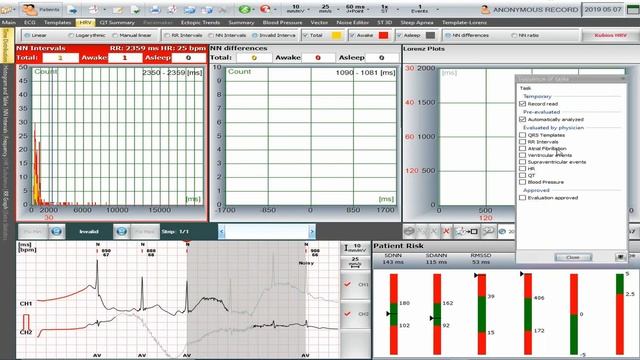This screenshot has height=360, width=640.
Task: Open the Ectopic Trends tab
Action: (200, 22)
